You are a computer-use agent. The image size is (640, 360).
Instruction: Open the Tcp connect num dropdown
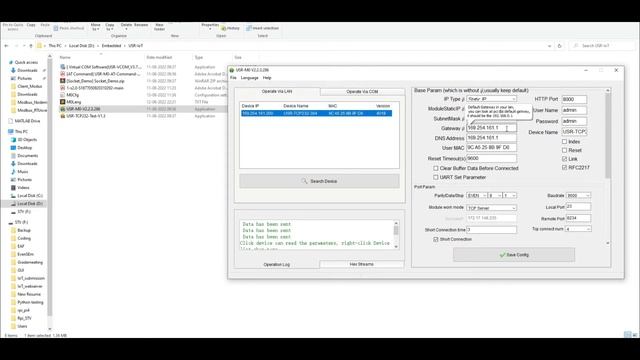(x=578, y=229)
